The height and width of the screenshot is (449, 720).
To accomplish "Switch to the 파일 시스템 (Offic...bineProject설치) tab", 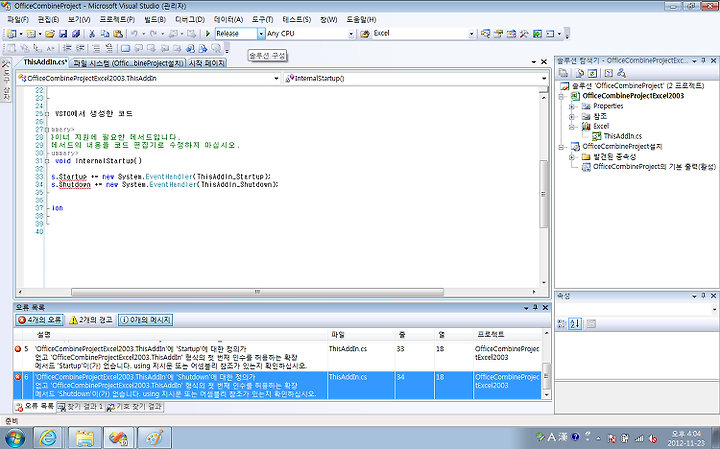I will (128, 63).
